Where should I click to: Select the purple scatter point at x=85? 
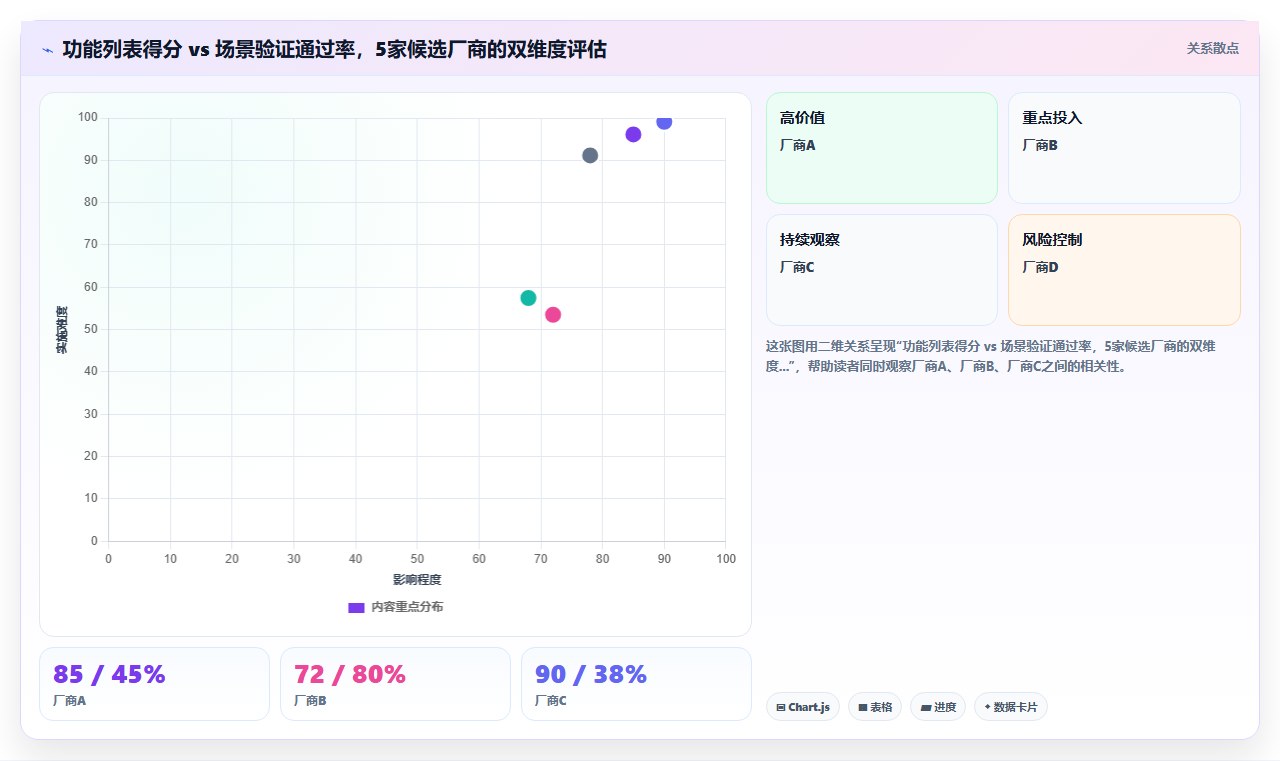[x=633, y=134]
